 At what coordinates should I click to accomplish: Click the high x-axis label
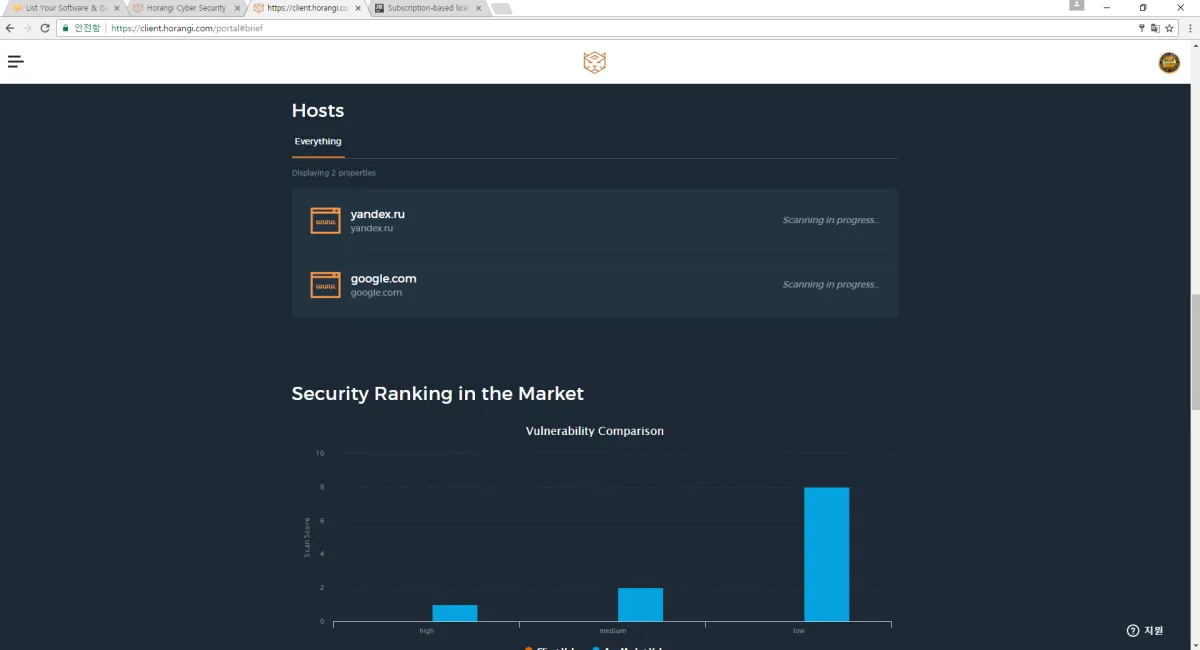(427, 631)
